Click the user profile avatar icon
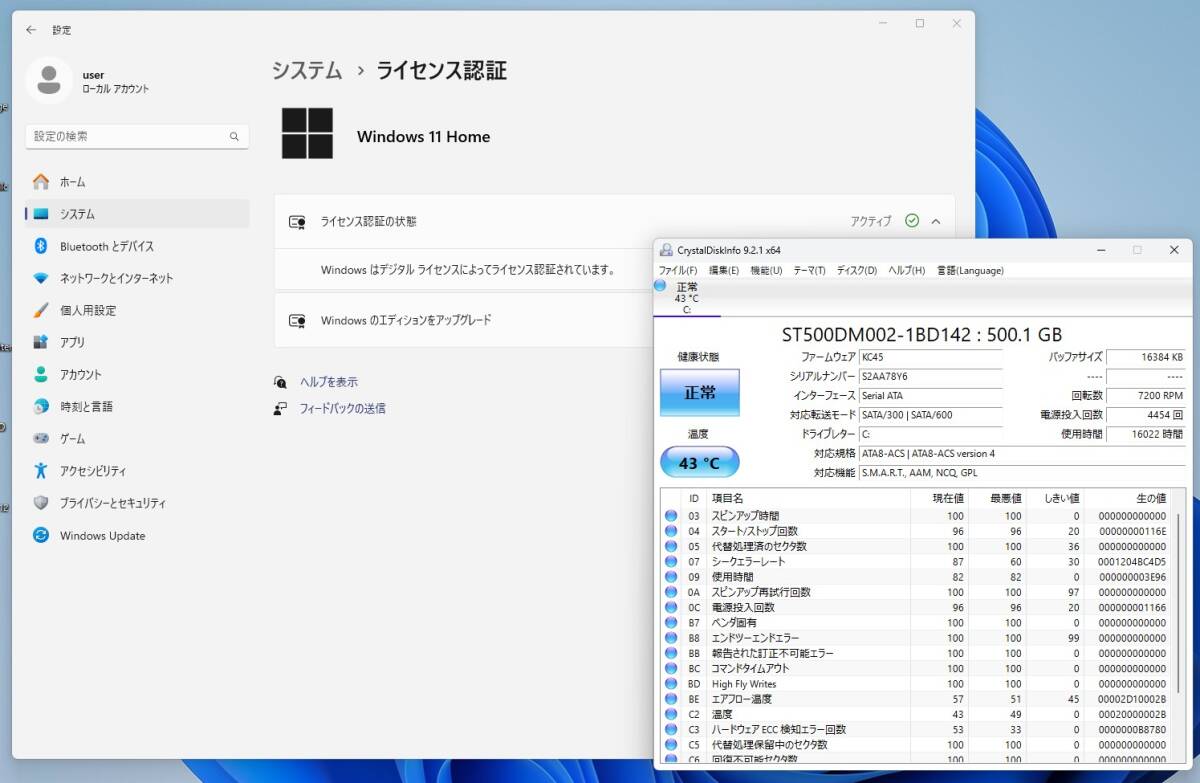This screenshot has width=1200, height=783. pyautogui.click(x=48, y=81)
